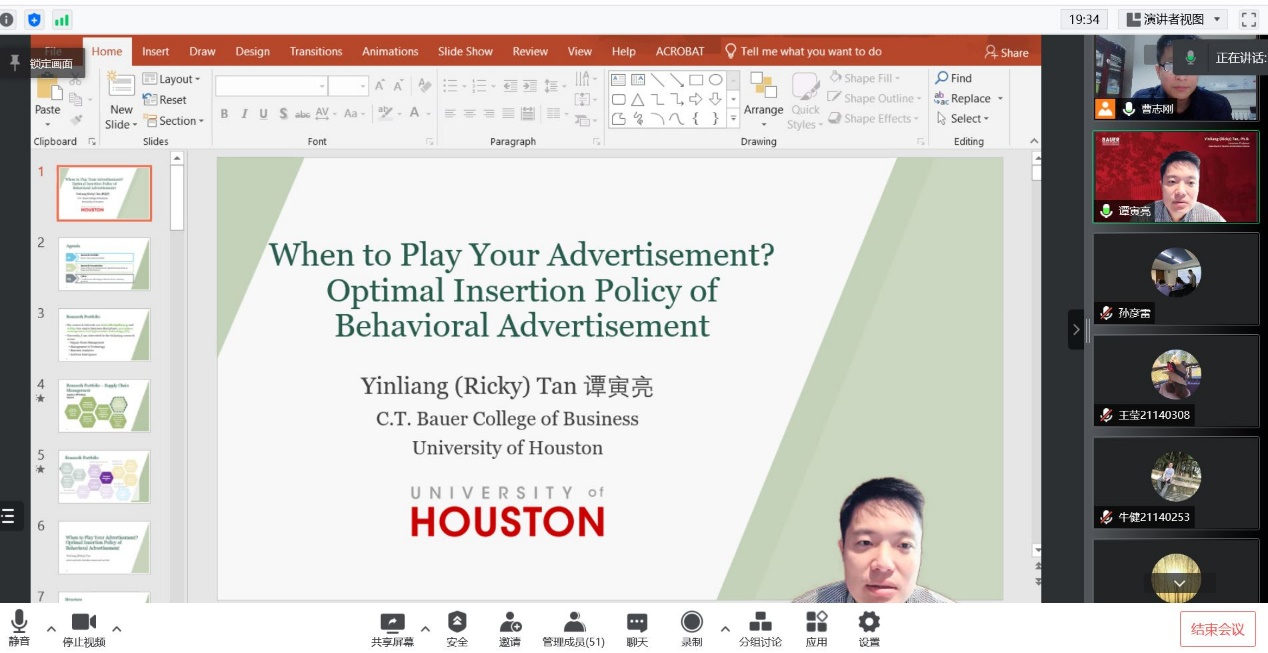Open the Insert ribbon tab

(x=156, y=52)
